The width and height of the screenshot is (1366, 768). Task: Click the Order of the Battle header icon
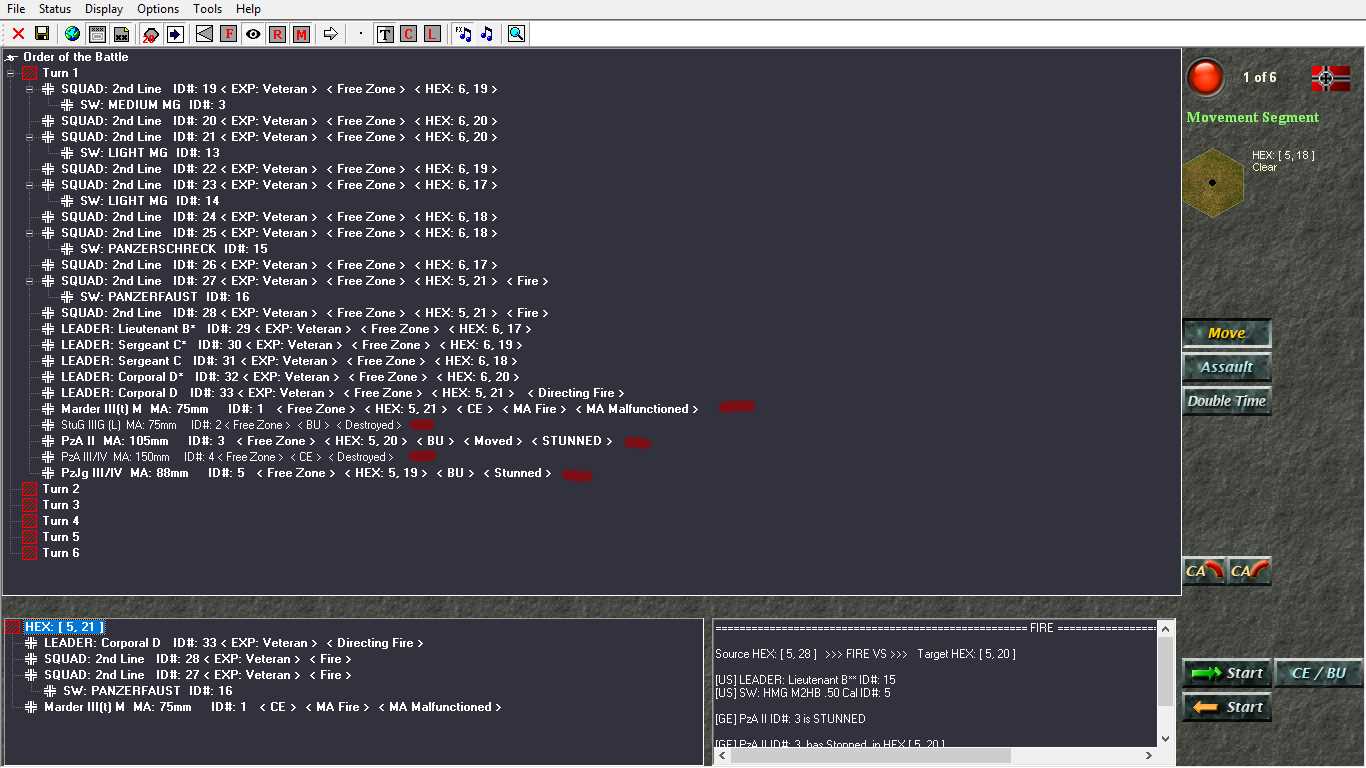[x=12, y=57]
